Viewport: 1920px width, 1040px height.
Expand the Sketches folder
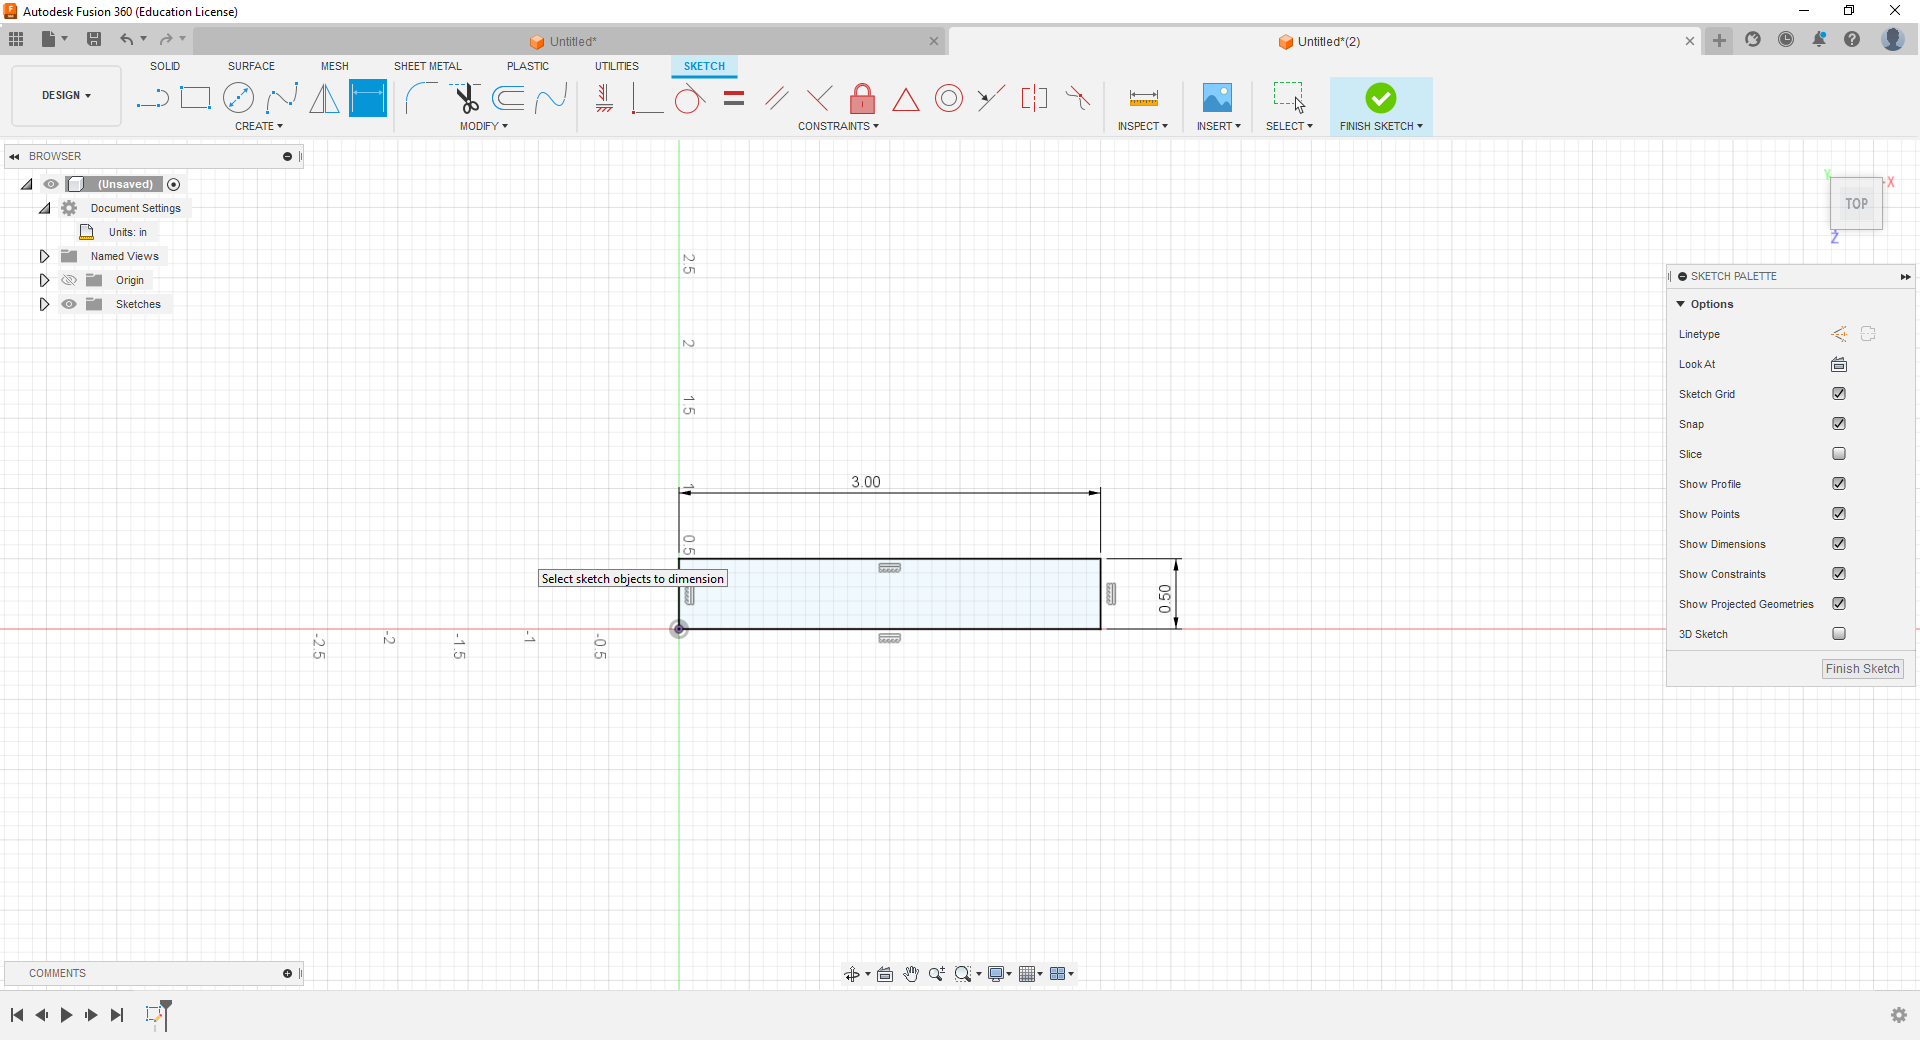[x=44, y=304]
